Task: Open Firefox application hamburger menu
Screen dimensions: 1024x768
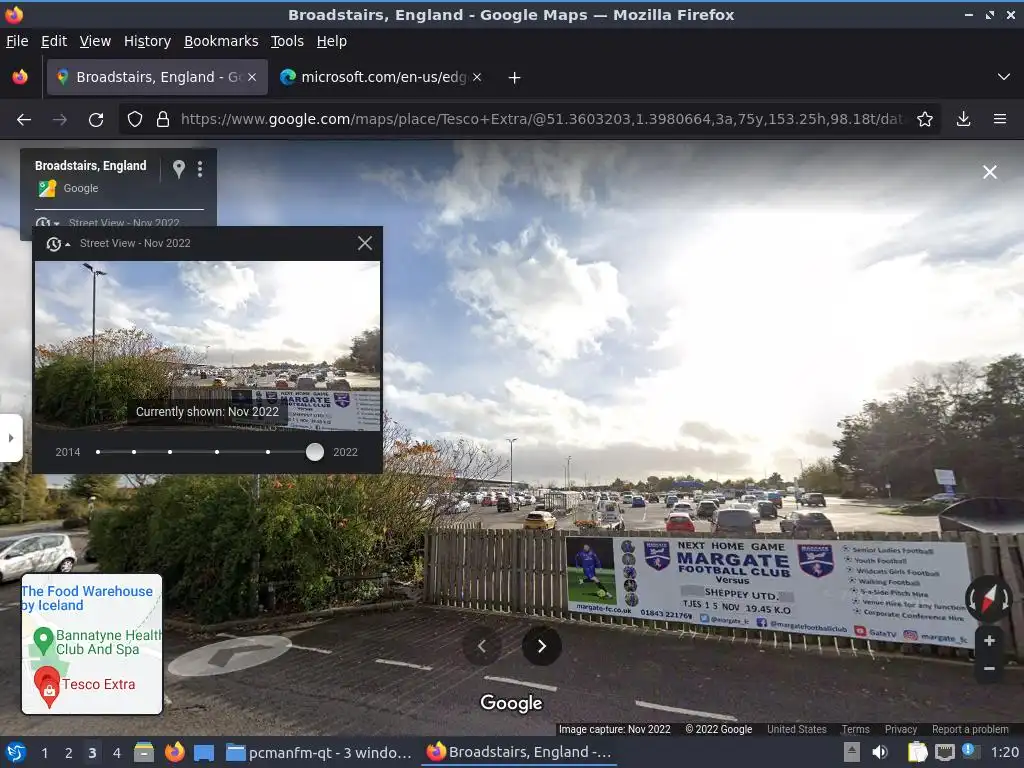Action: click(999, 120)
